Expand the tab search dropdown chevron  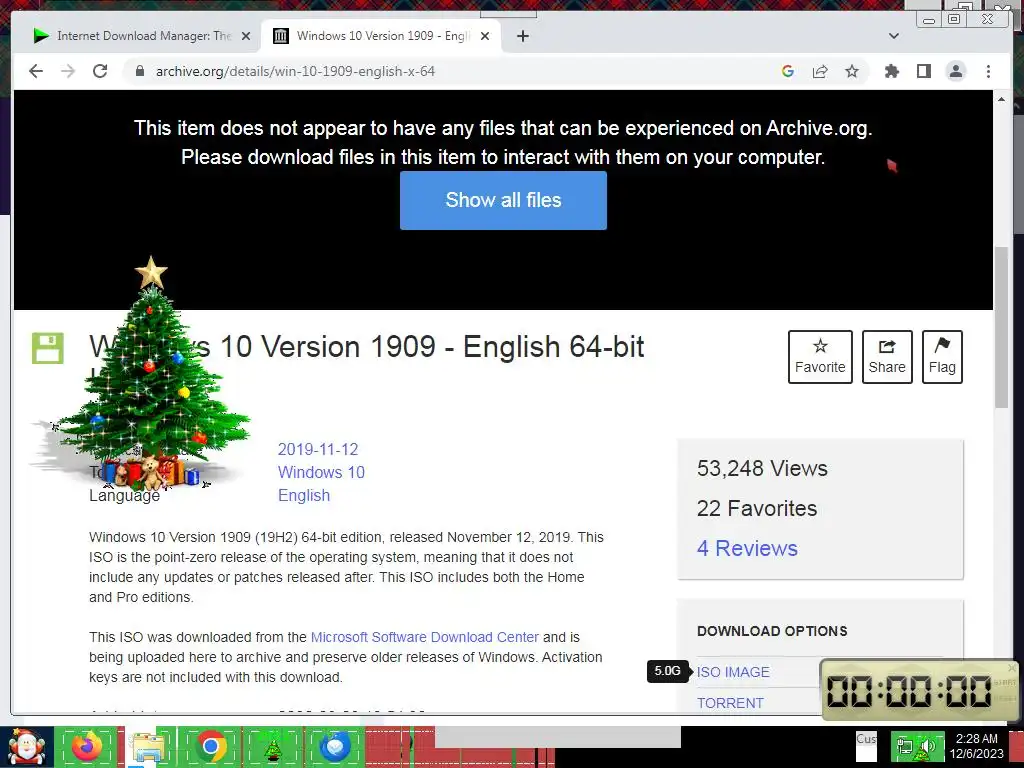[893, 36]
